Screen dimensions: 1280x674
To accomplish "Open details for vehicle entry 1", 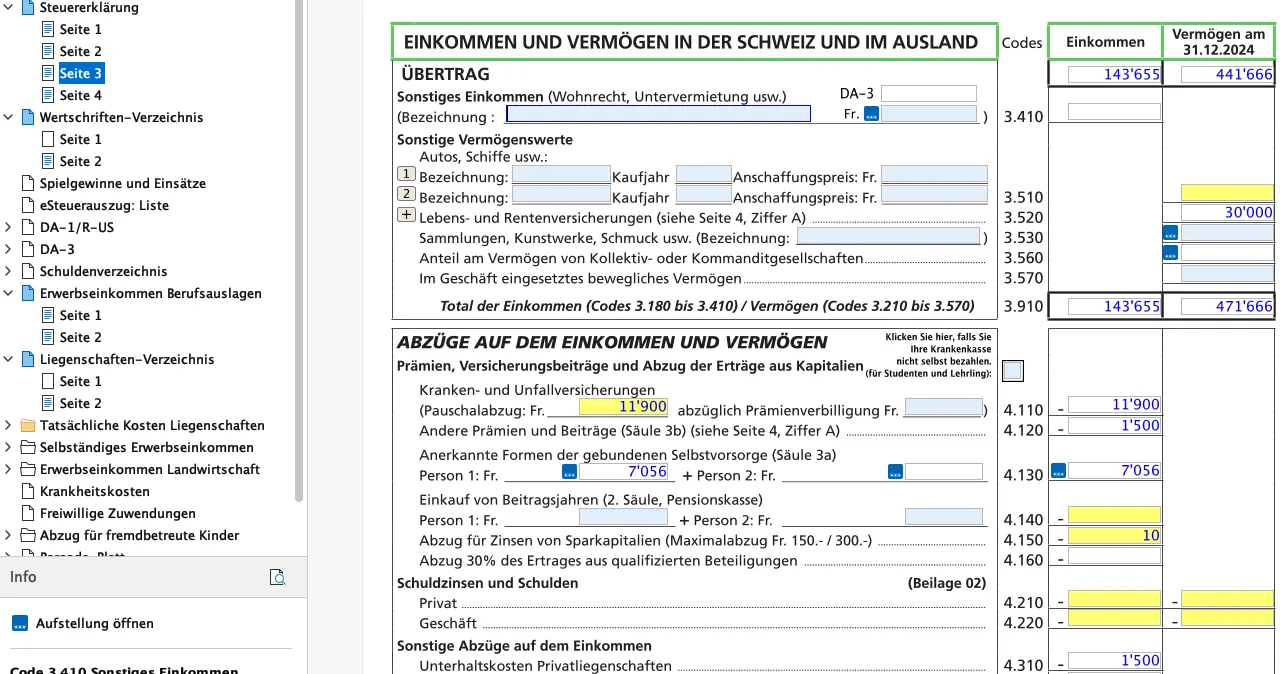I will pyautogui.click(x=406, y=173).
